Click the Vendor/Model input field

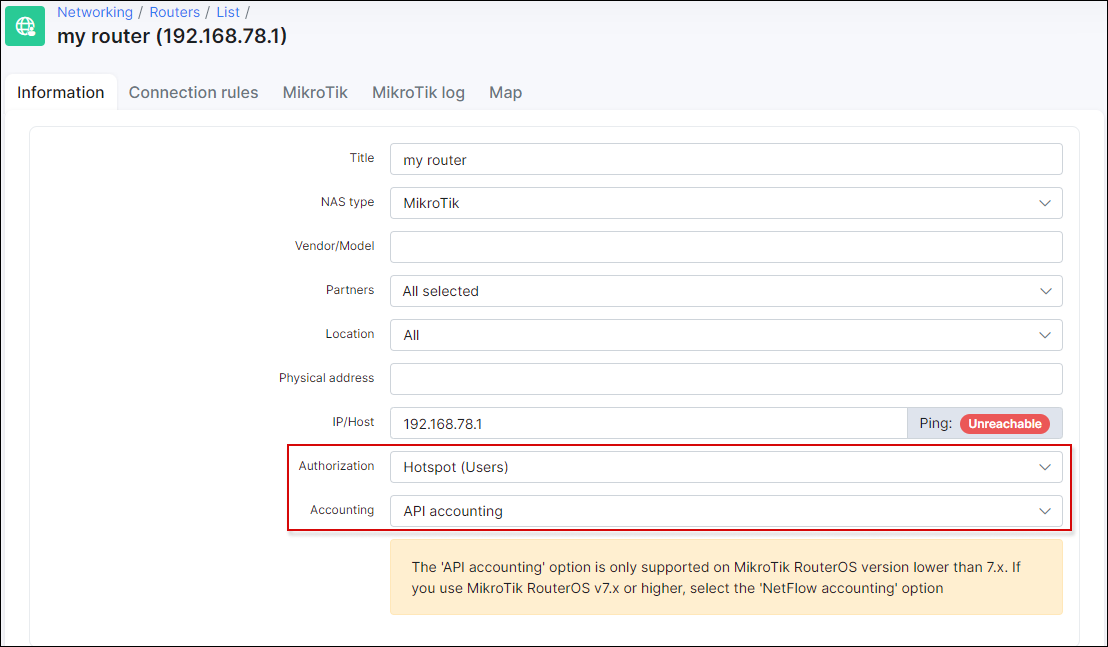click(x=725, y=247)
